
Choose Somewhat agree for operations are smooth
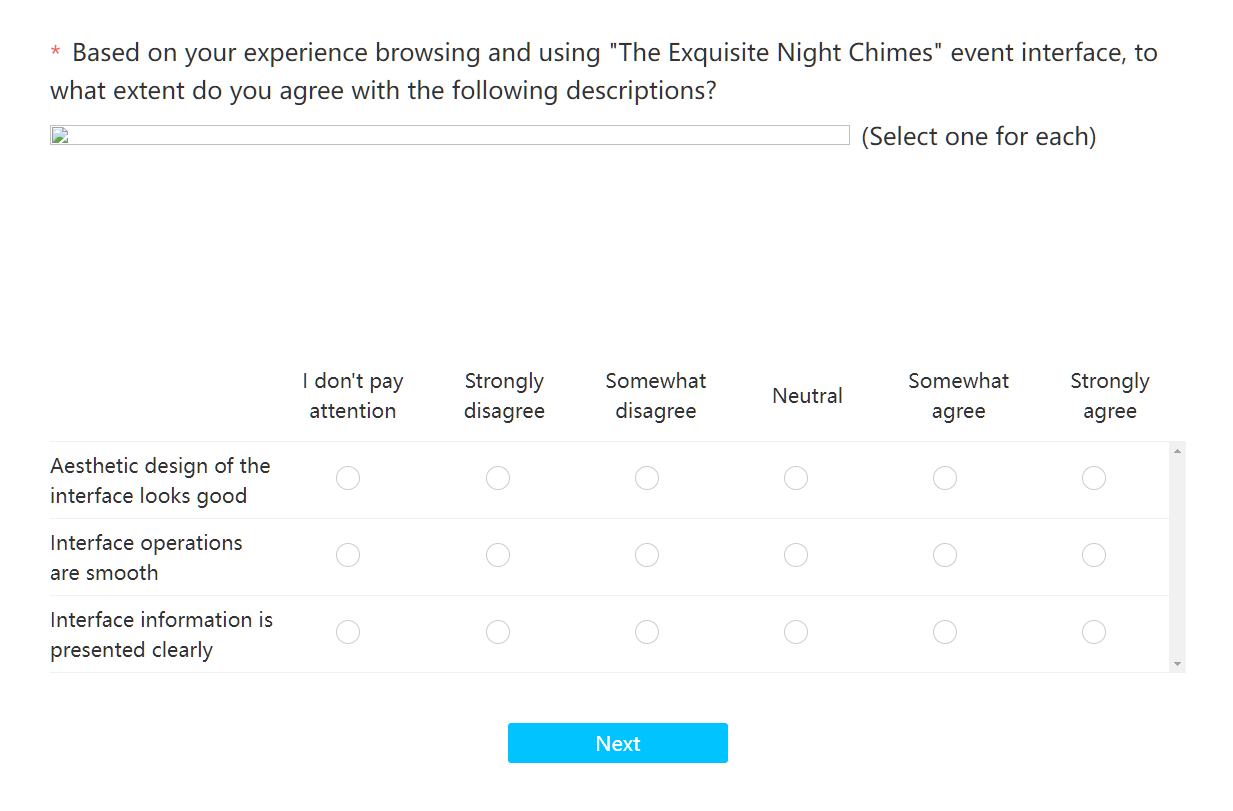944,555
